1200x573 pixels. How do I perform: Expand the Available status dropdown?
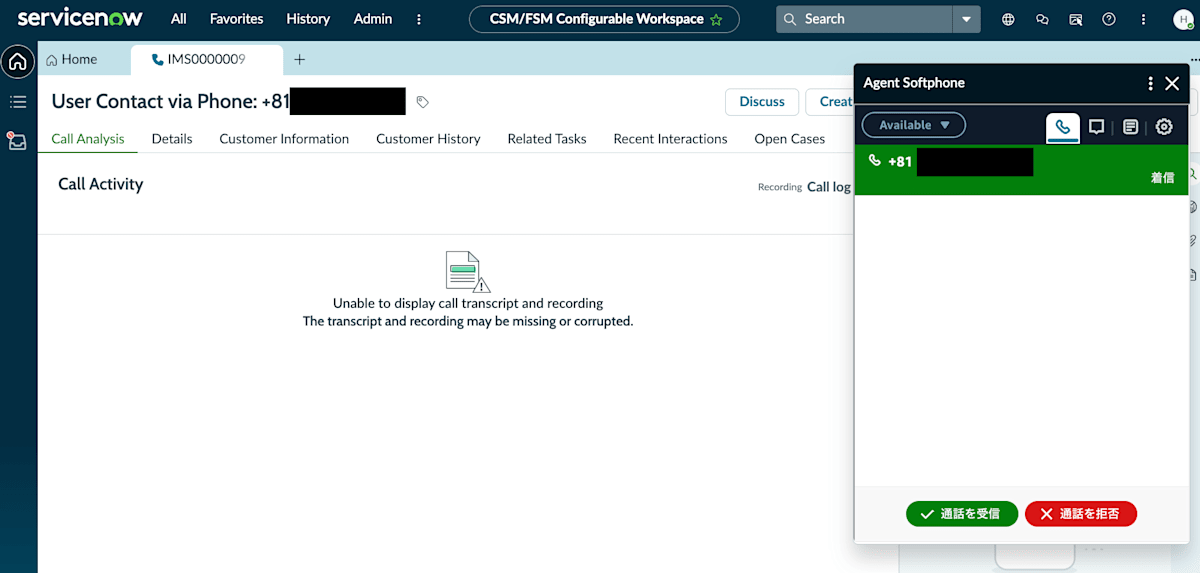pos(914,125)
